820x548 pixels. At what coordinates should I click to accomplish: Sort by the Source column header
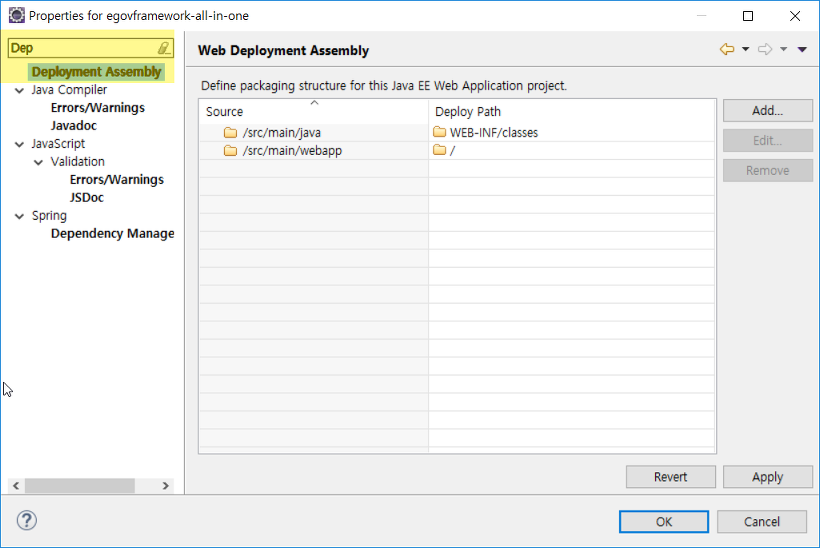313,111
